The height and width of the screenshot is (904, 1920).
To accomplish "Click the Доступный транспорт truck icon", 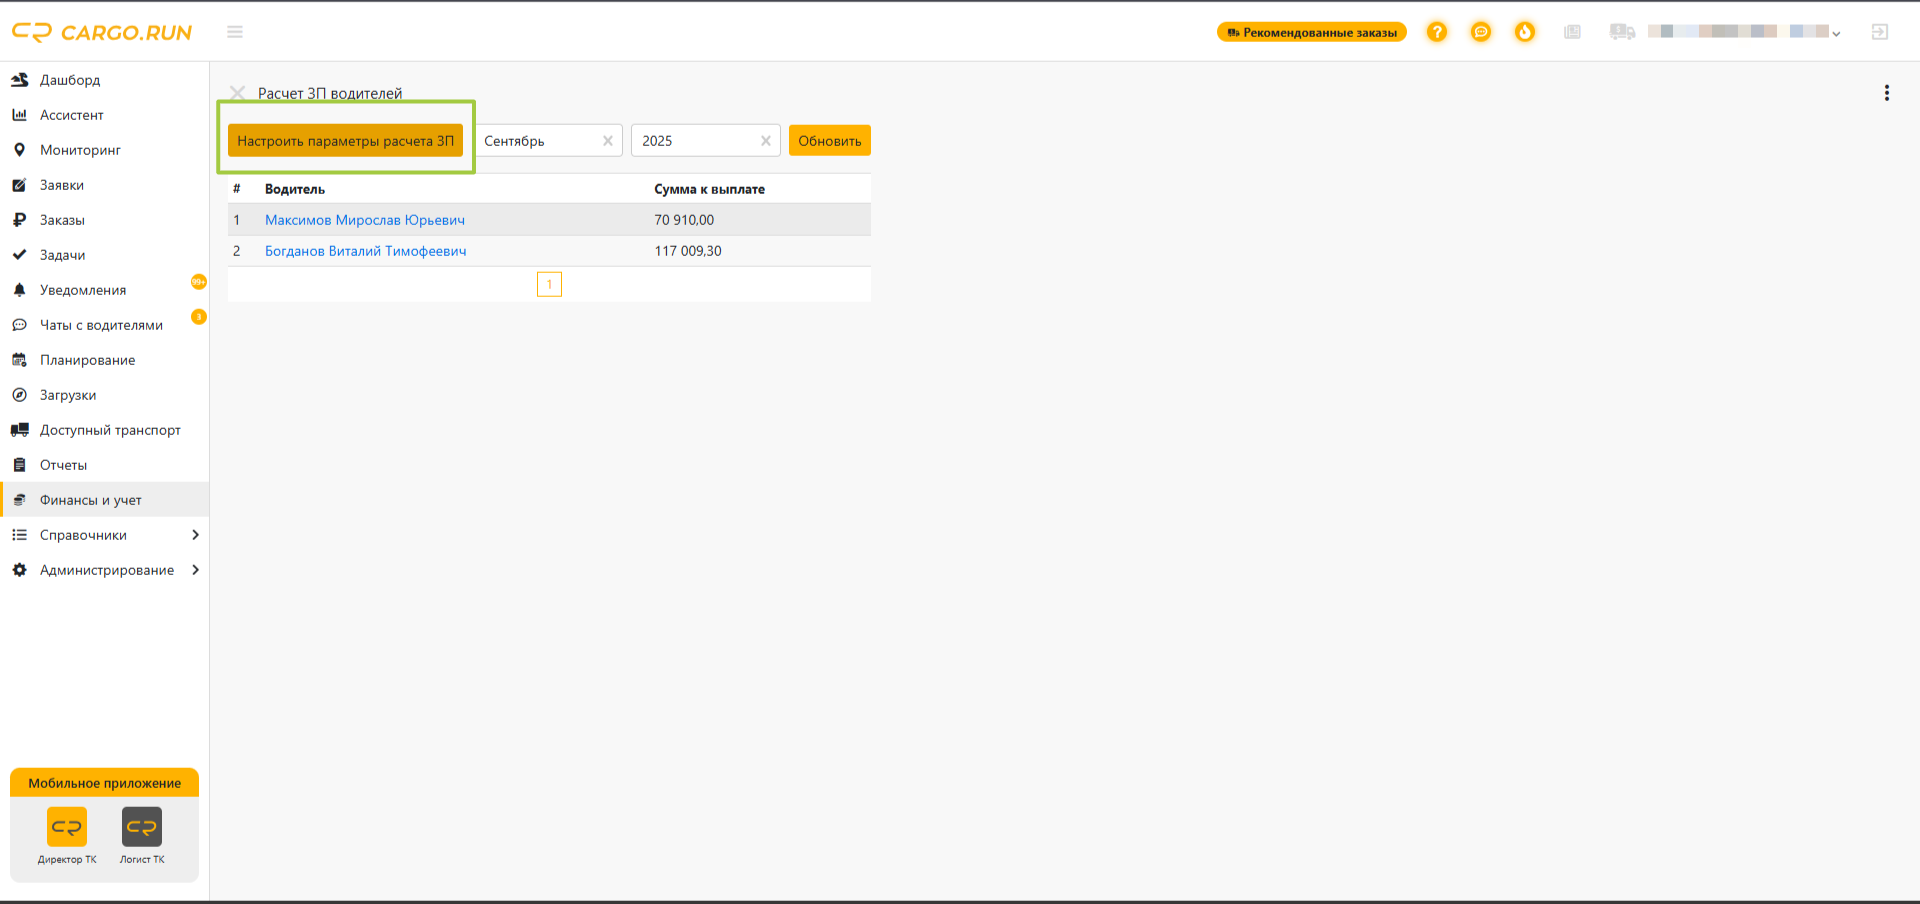I will [x=19, y=430].
